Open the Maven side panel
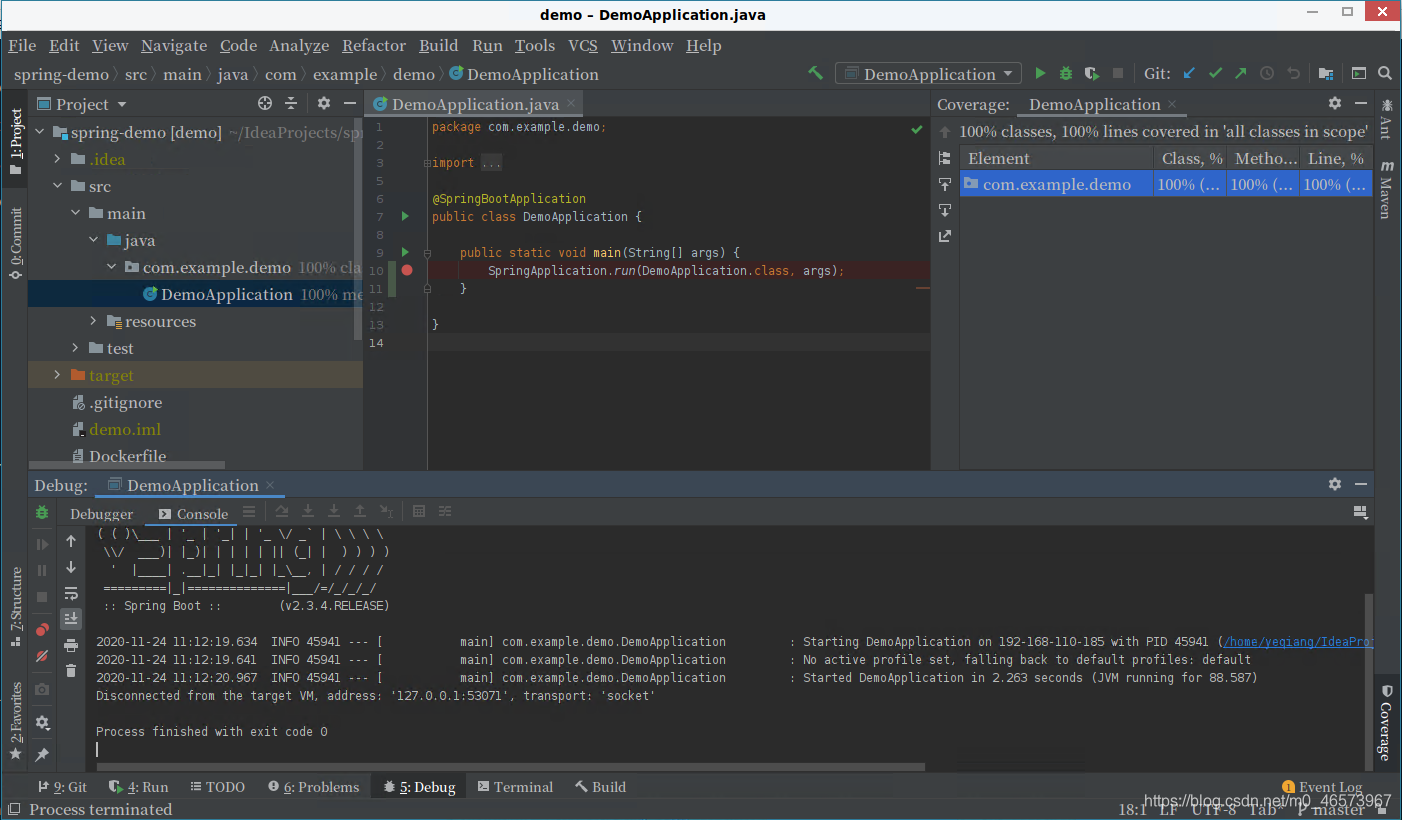 coord(1386,189)
